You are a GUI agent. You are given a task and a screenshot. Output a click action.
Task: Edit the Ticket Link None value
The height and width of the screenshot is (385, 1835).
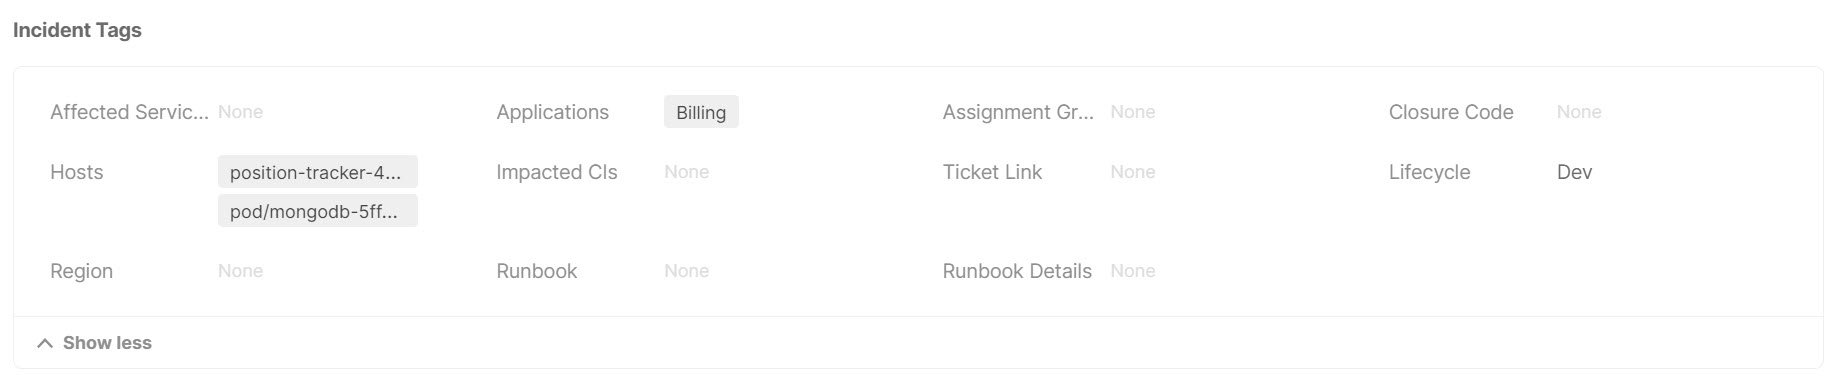[x=1133, y=172]
